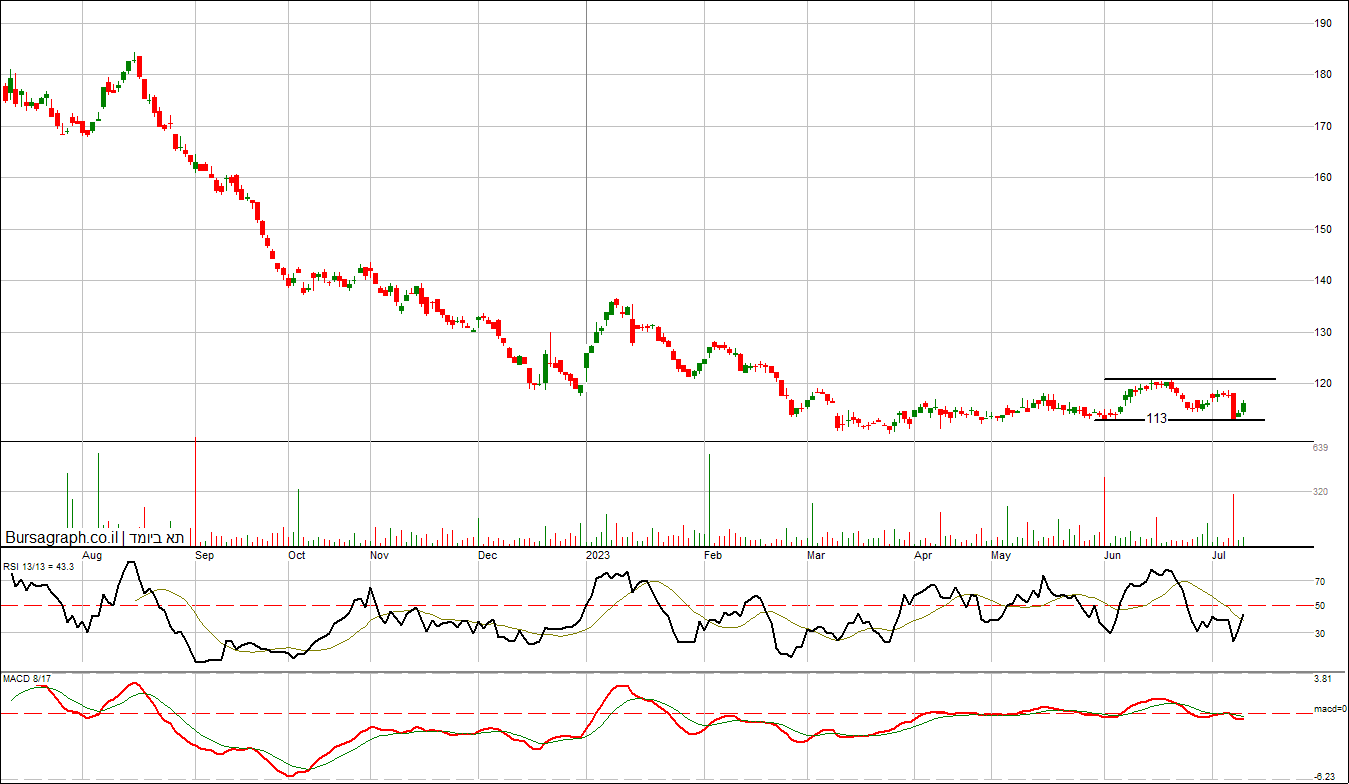Click the RSI 13/13 = 43.3 indicator label
1349x784 pixels.
(39, 567)
